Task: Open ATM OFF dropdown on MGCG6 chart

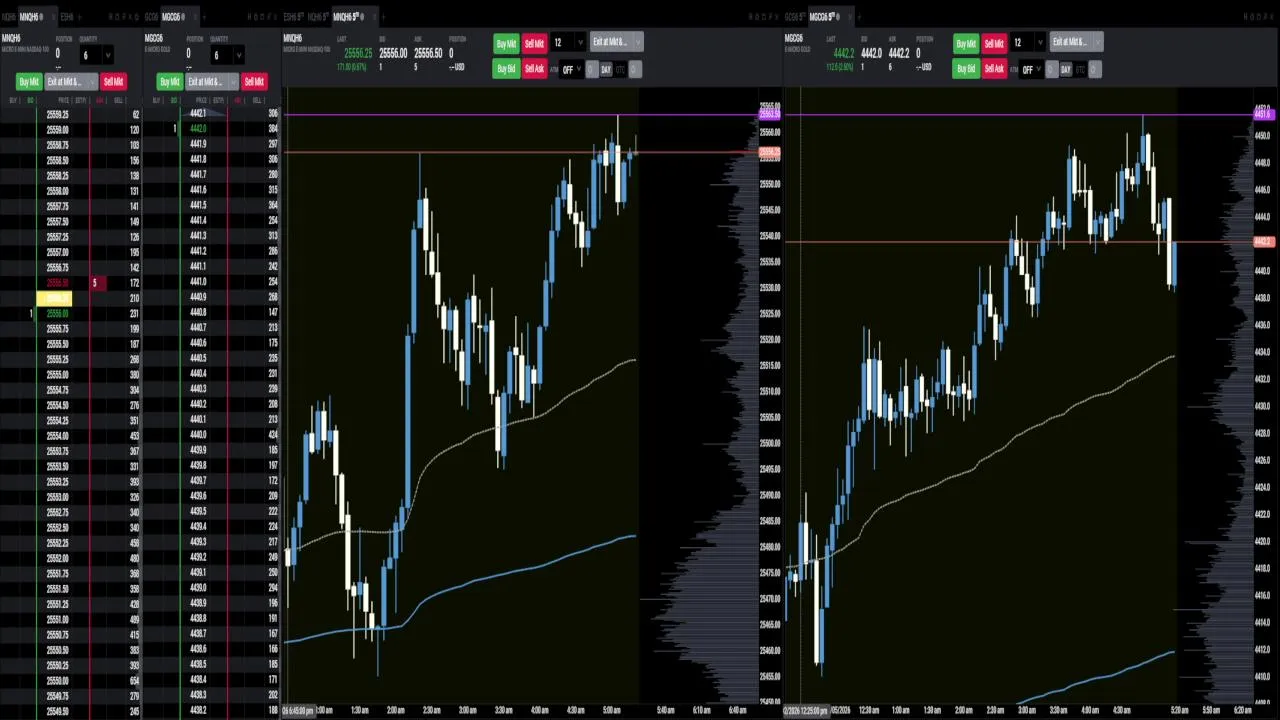Action: click(x=1031, y=69)
